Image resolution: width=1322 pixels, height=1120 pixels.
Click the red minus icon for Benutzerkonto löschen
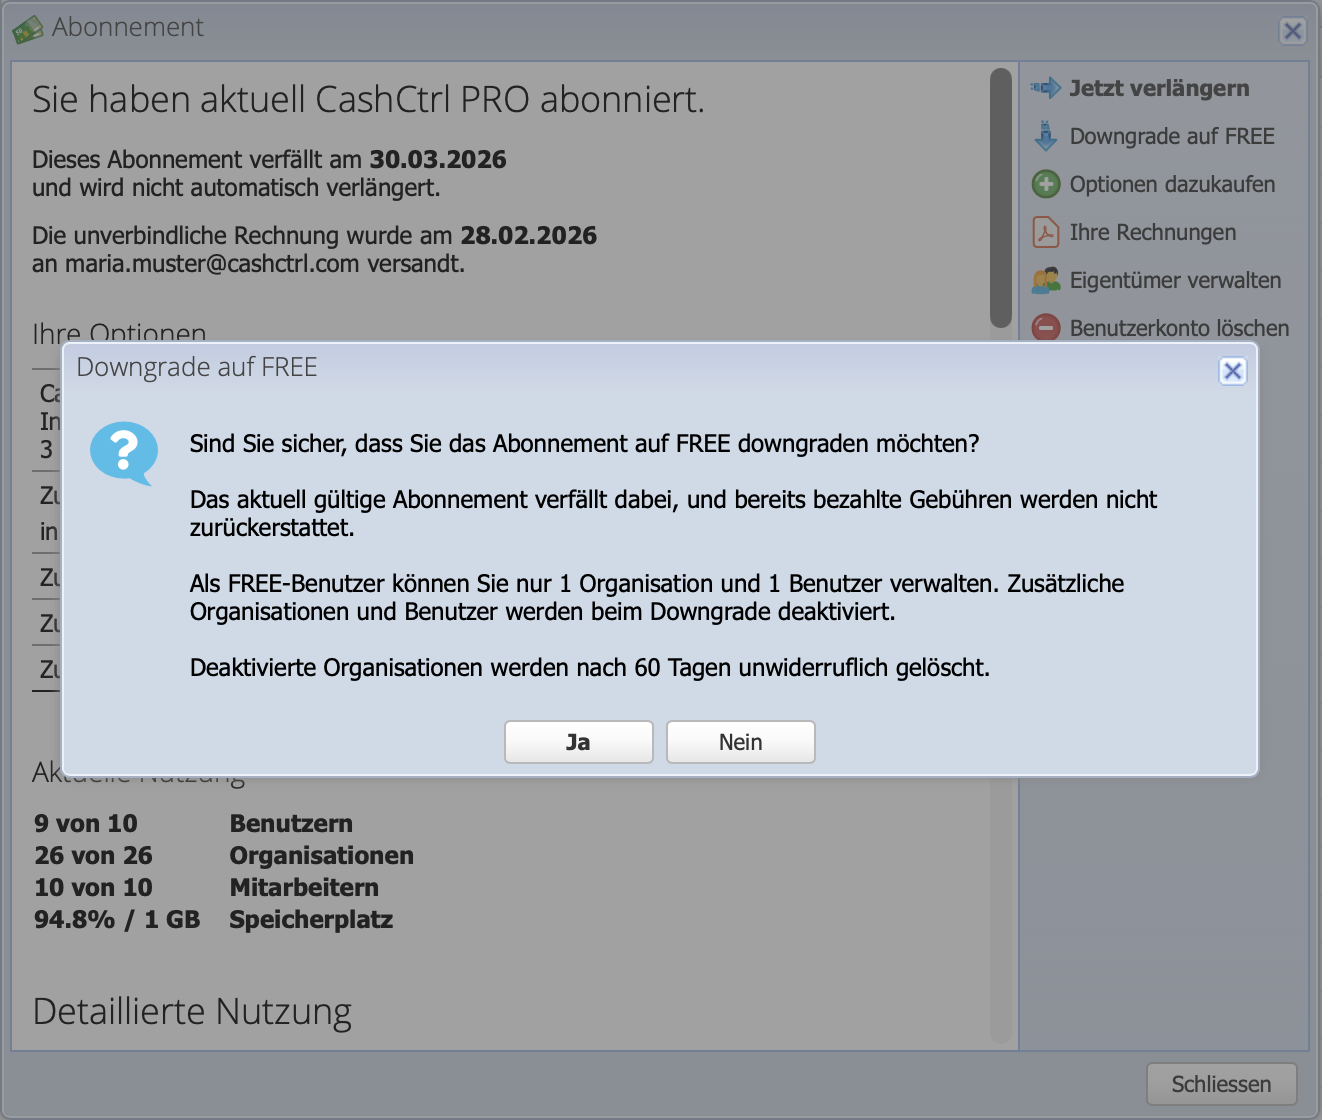tap(1046, 327)
